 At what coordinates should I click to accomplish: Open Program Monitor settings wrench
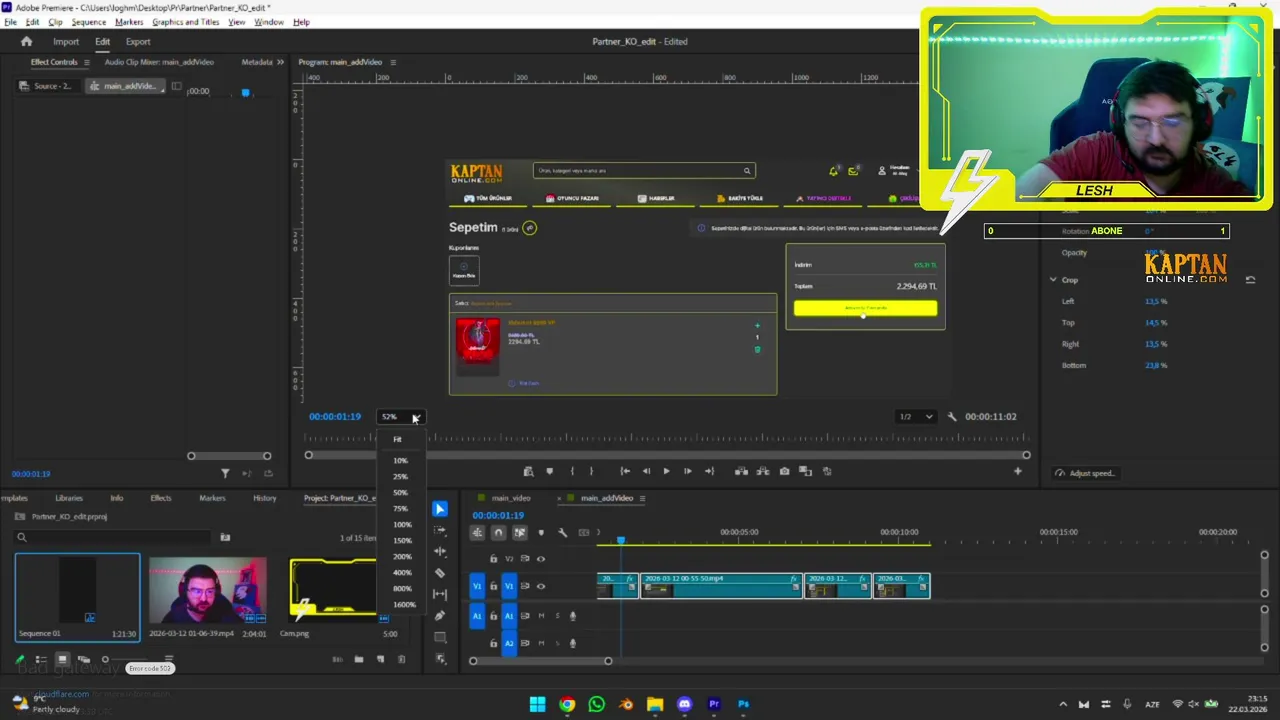pyautogui.click(x=952, y=416)
